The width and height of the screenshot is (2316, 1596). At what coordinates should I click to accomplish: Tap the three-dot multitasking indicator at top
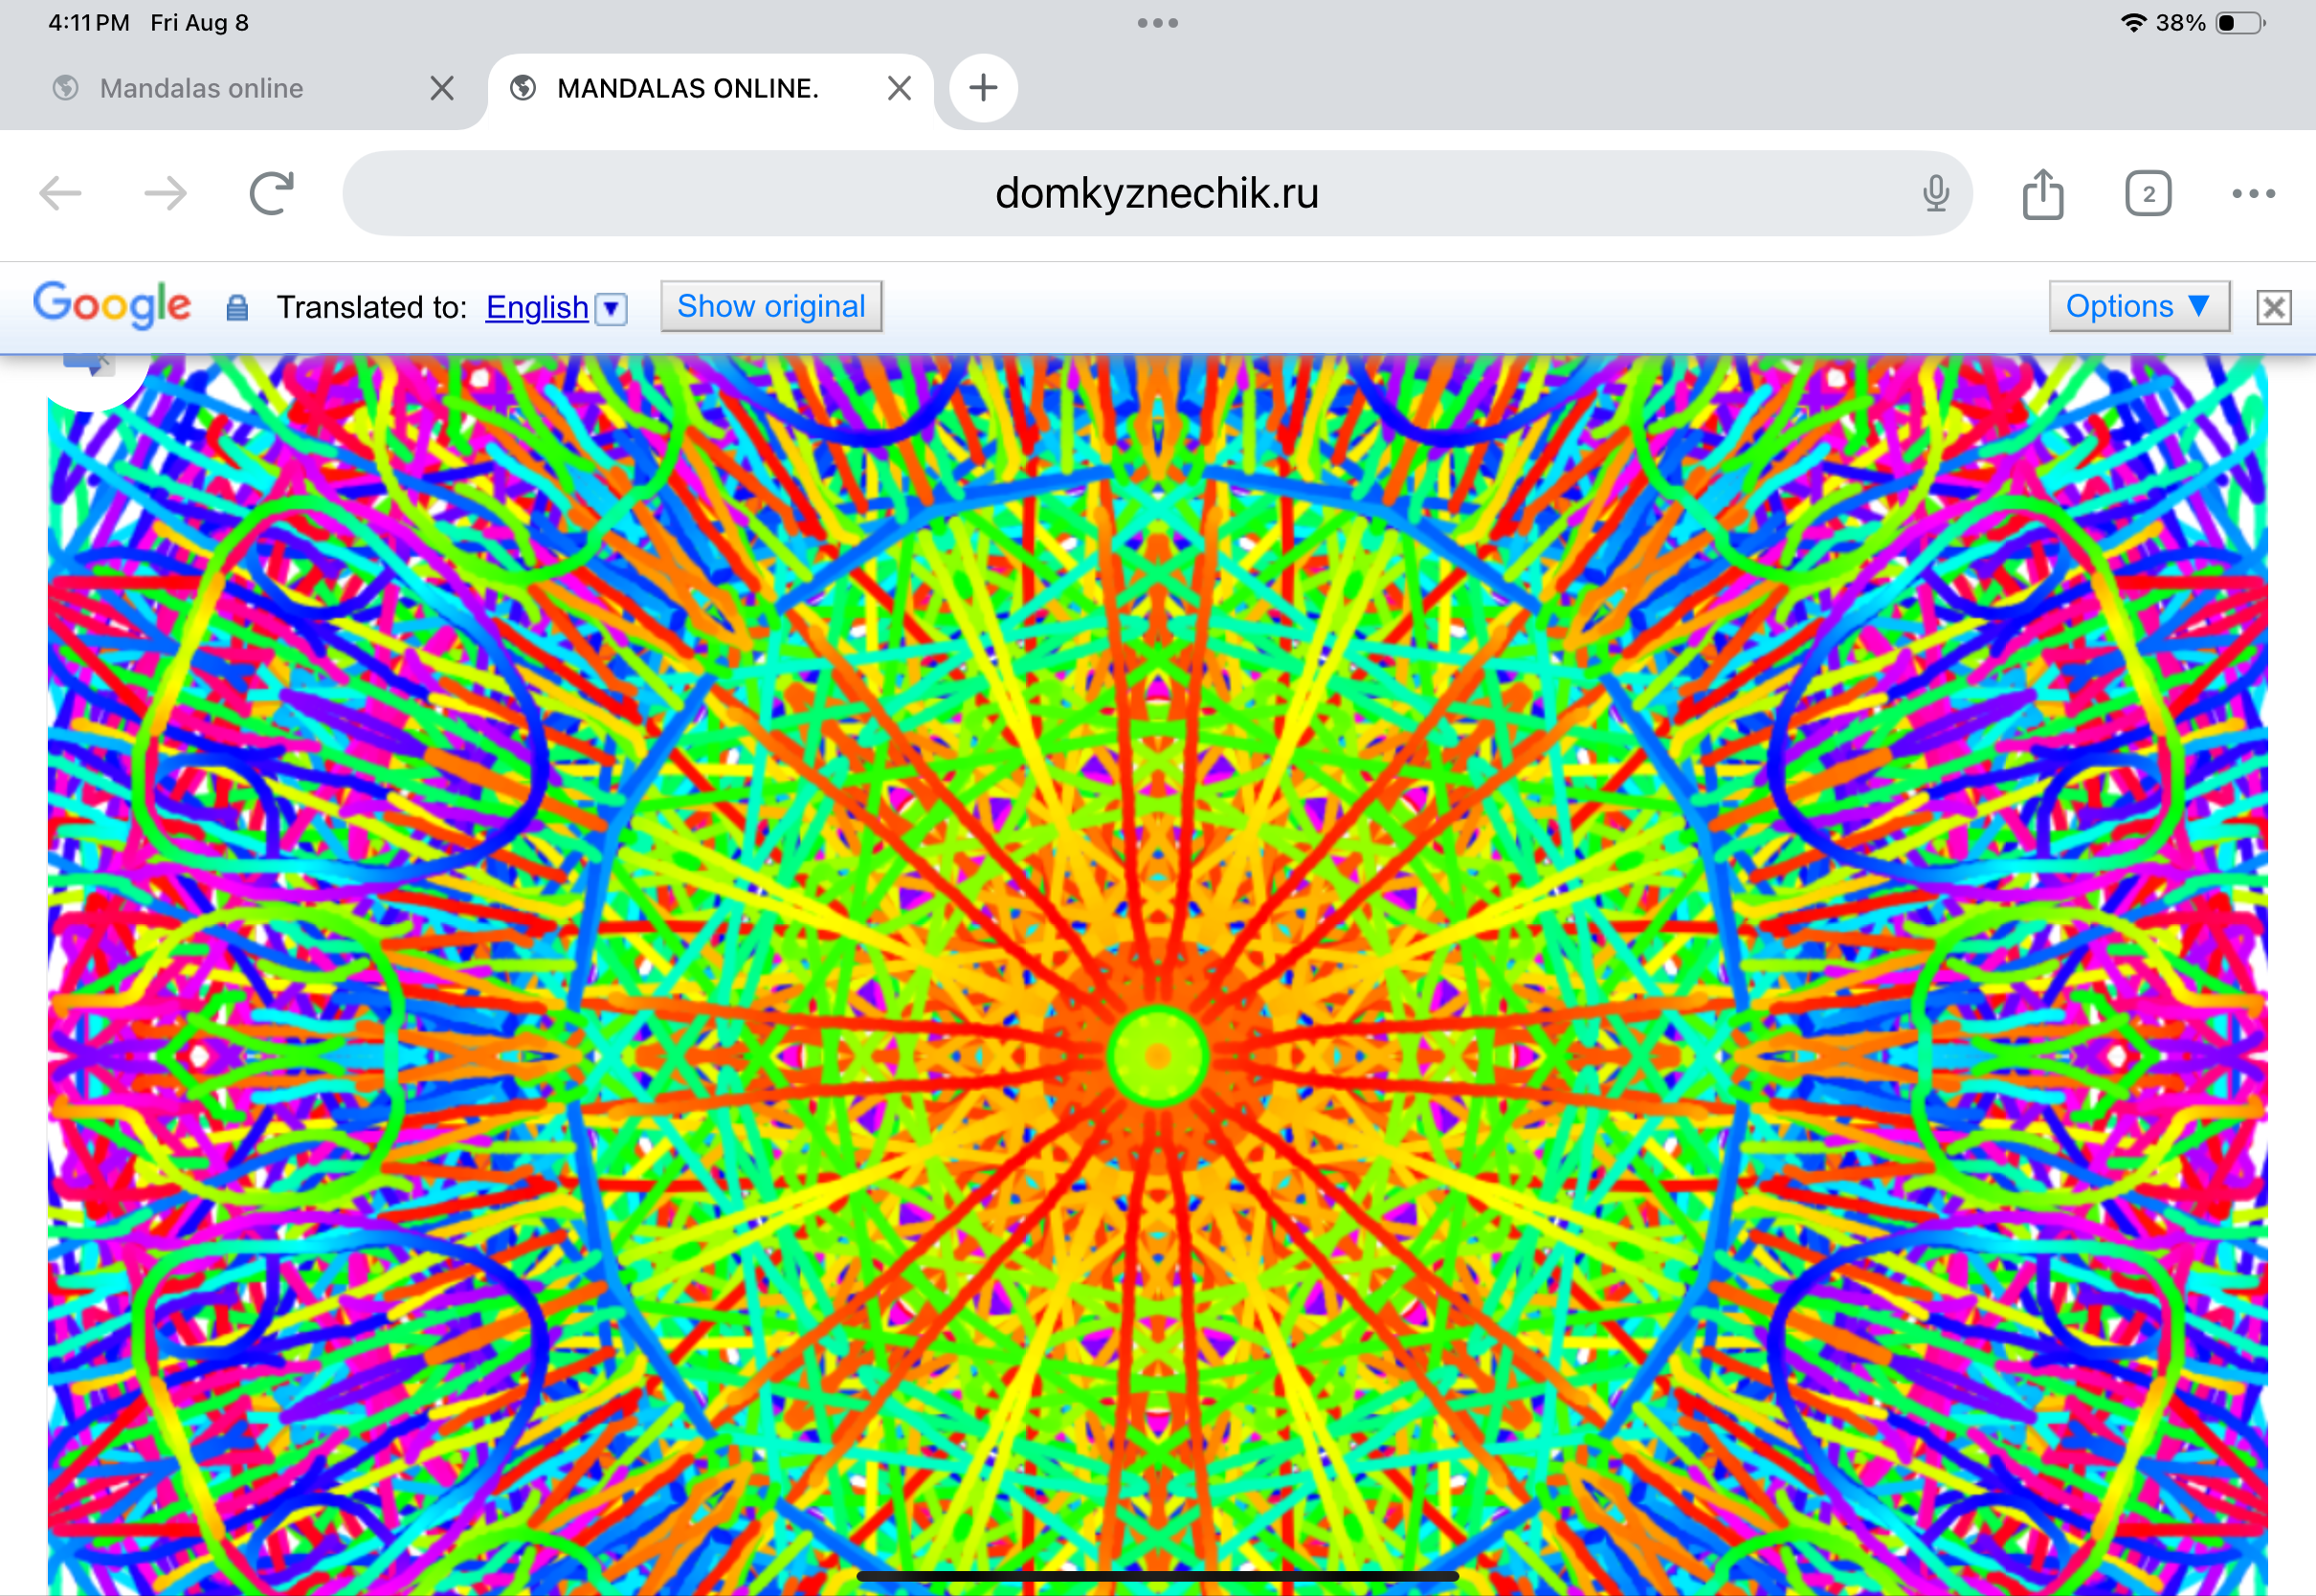pyautogui.click(x=1157, y=22)
